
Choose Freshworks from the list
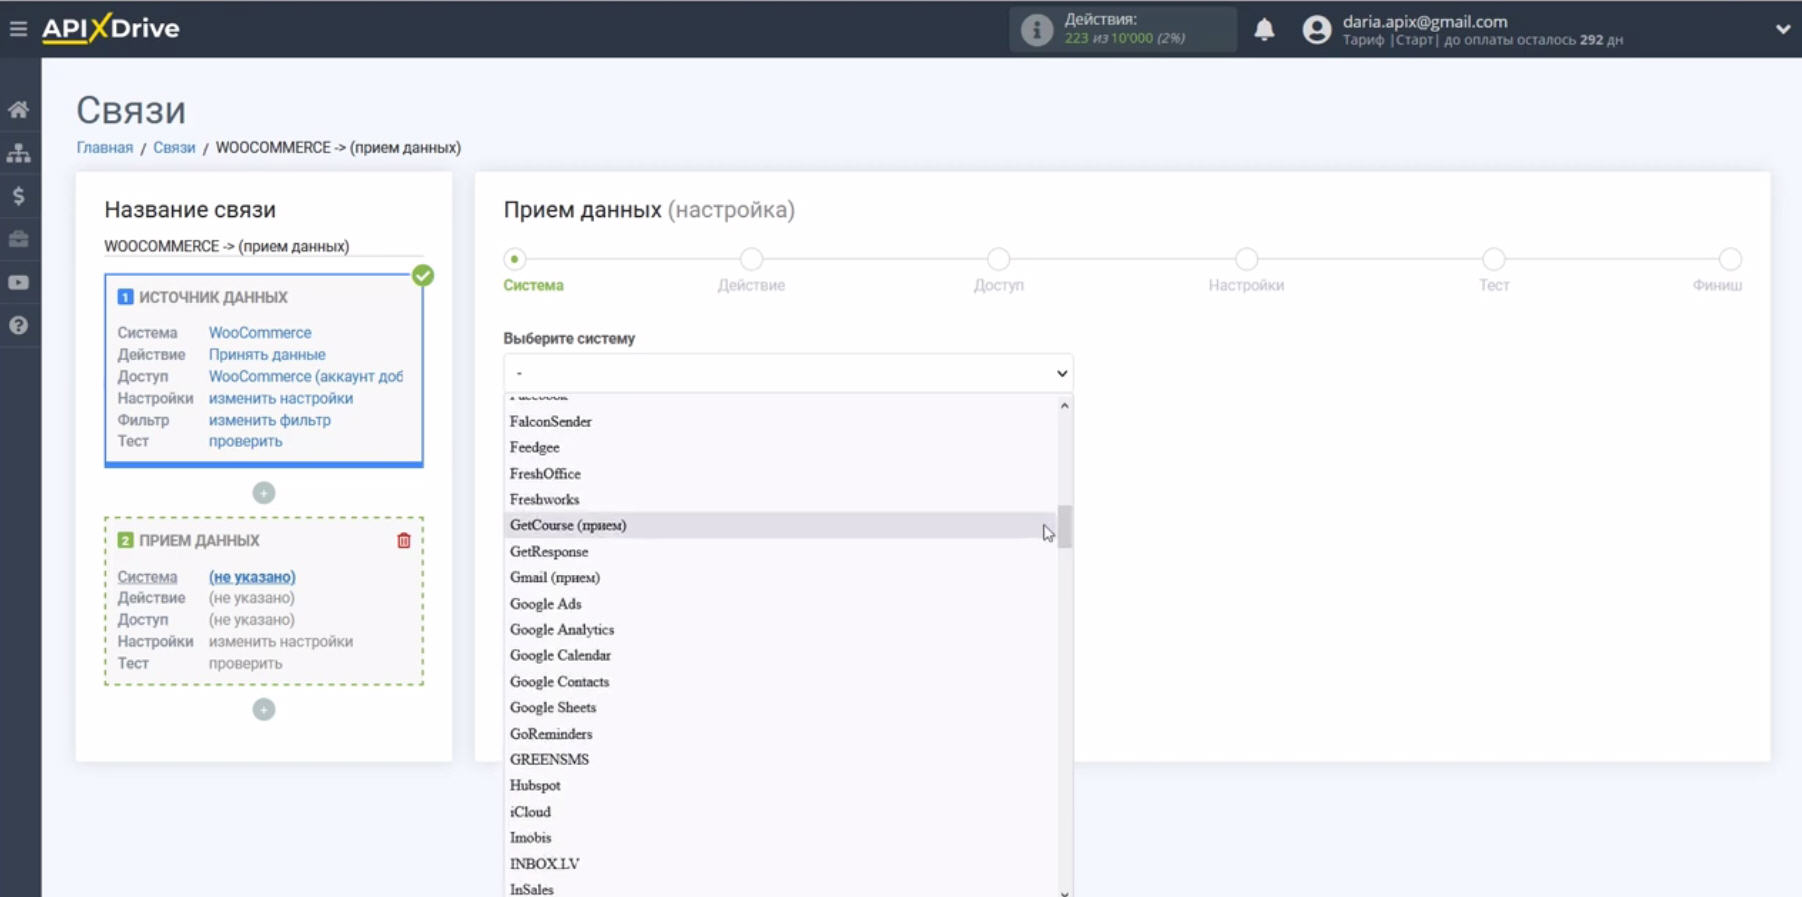[780, 500]
